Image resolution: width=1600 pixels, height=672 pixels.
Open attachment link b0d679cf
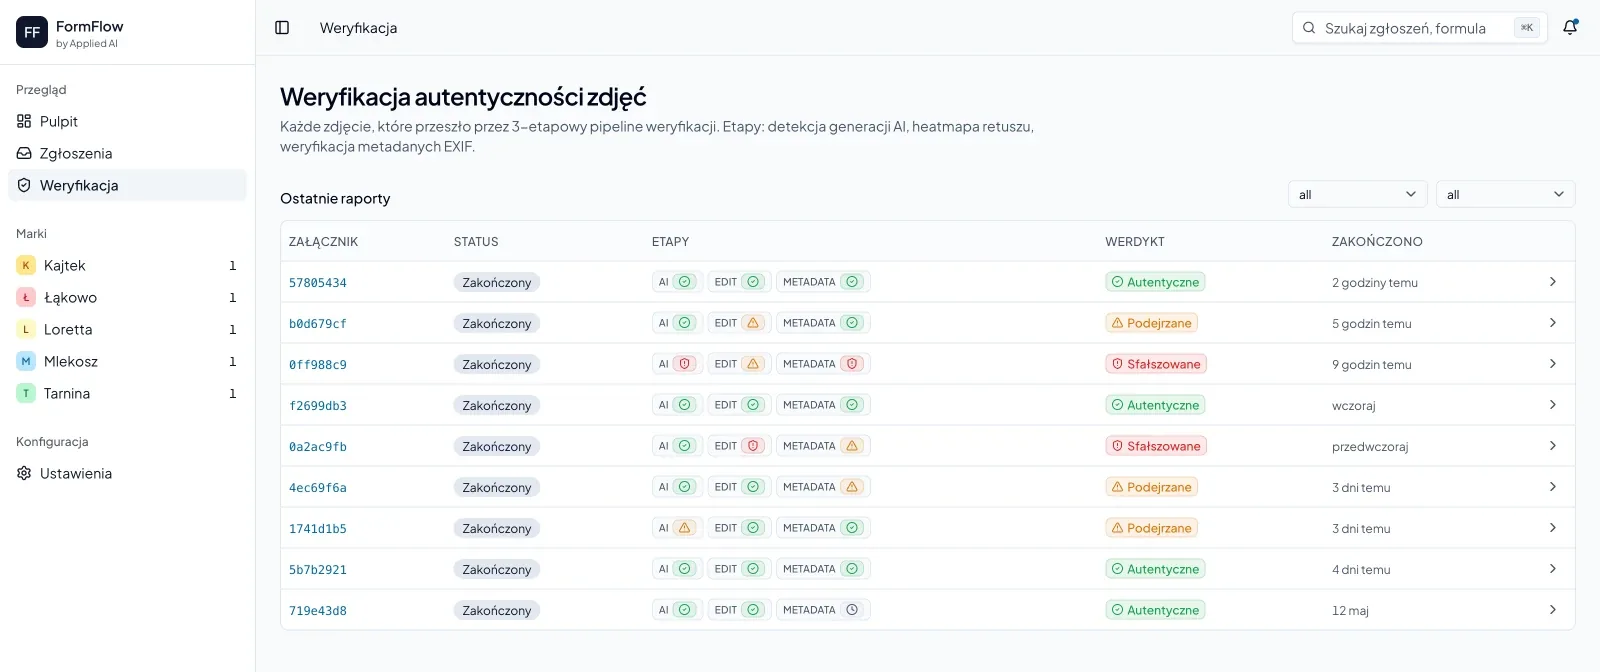[318, 324]
